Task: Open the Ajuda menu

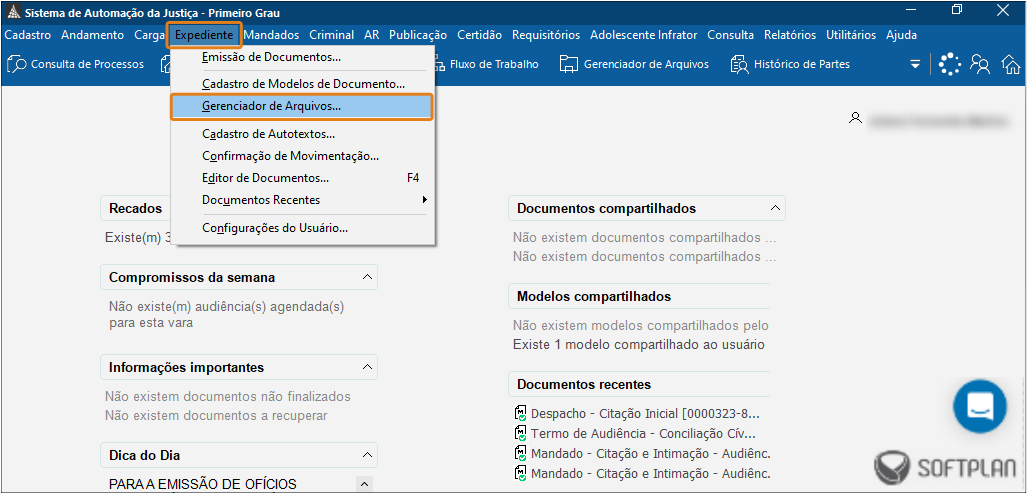Action: click(x=901, y=35)
